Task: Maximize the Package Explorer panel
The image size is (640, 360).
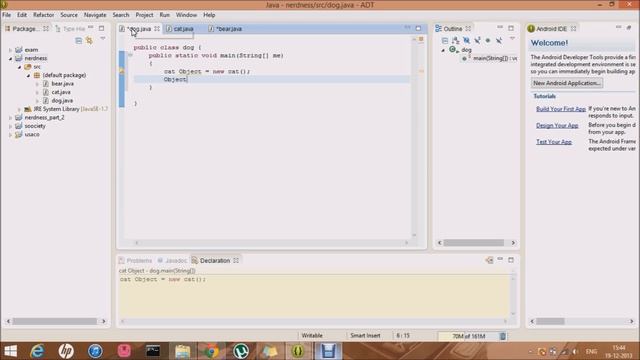Action: [x=101, y=28]
